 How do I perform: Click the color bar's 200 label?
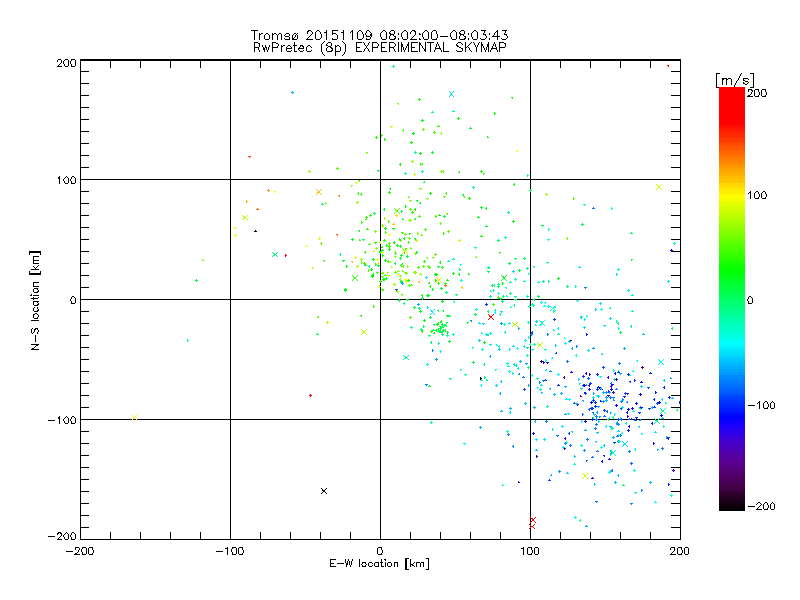click(x=757, y=93)
